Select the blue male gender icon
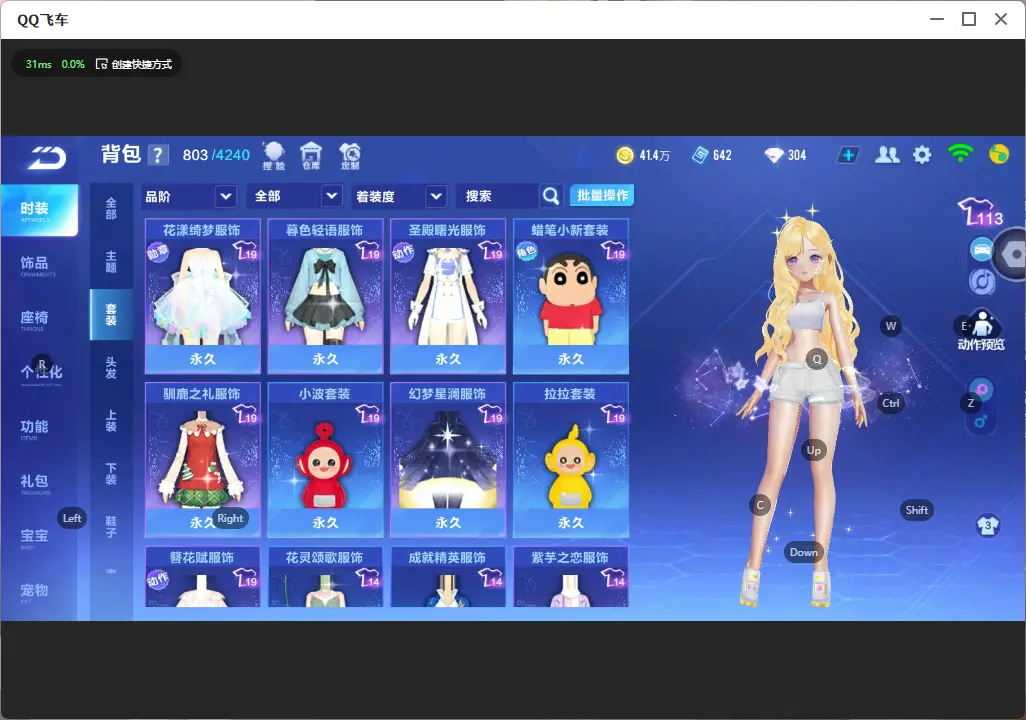 (981, 421)
